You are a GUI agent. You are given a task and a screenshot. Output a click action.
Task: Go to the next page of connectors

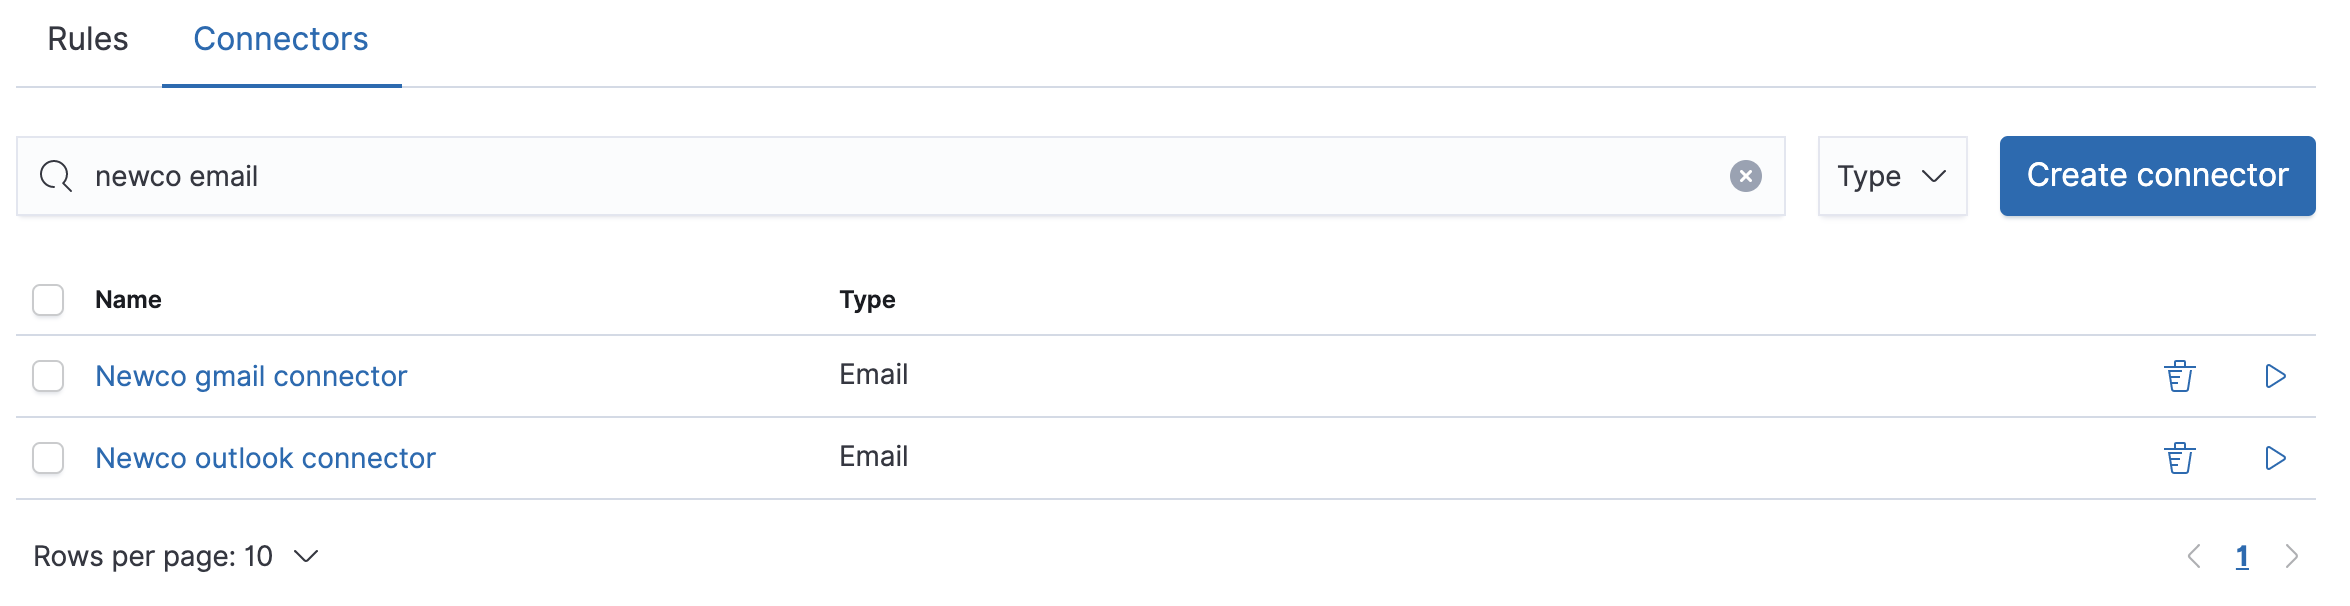click(2292, 556)
